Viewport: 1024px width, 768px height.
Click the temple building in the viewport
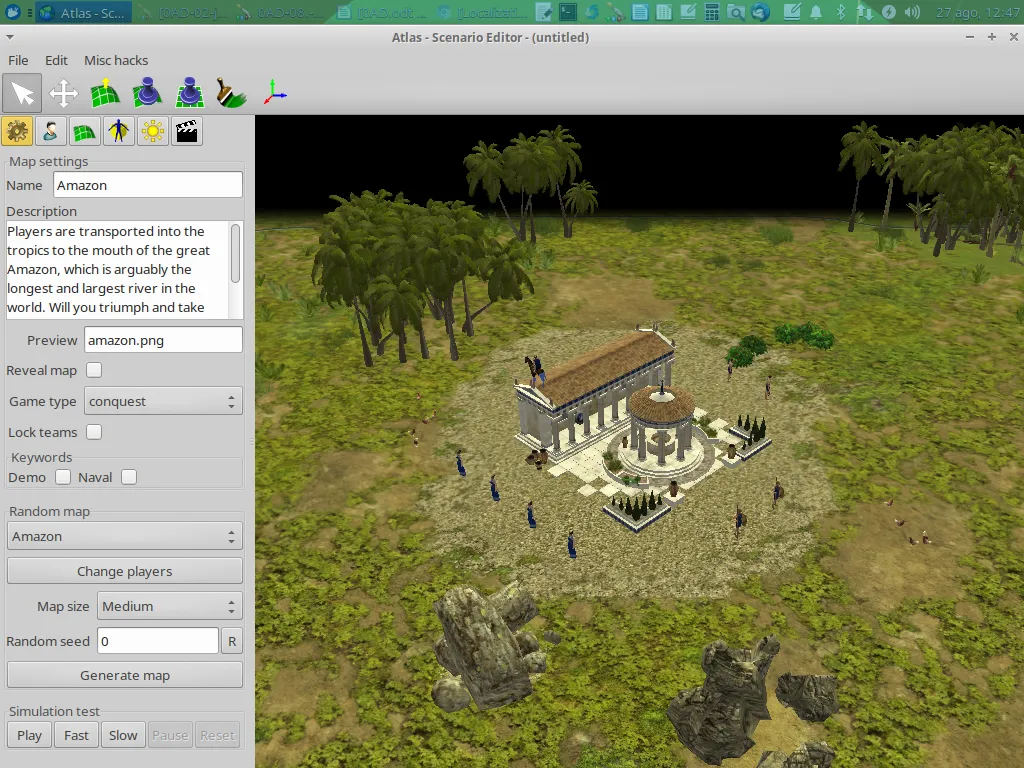tap(596, 392)
